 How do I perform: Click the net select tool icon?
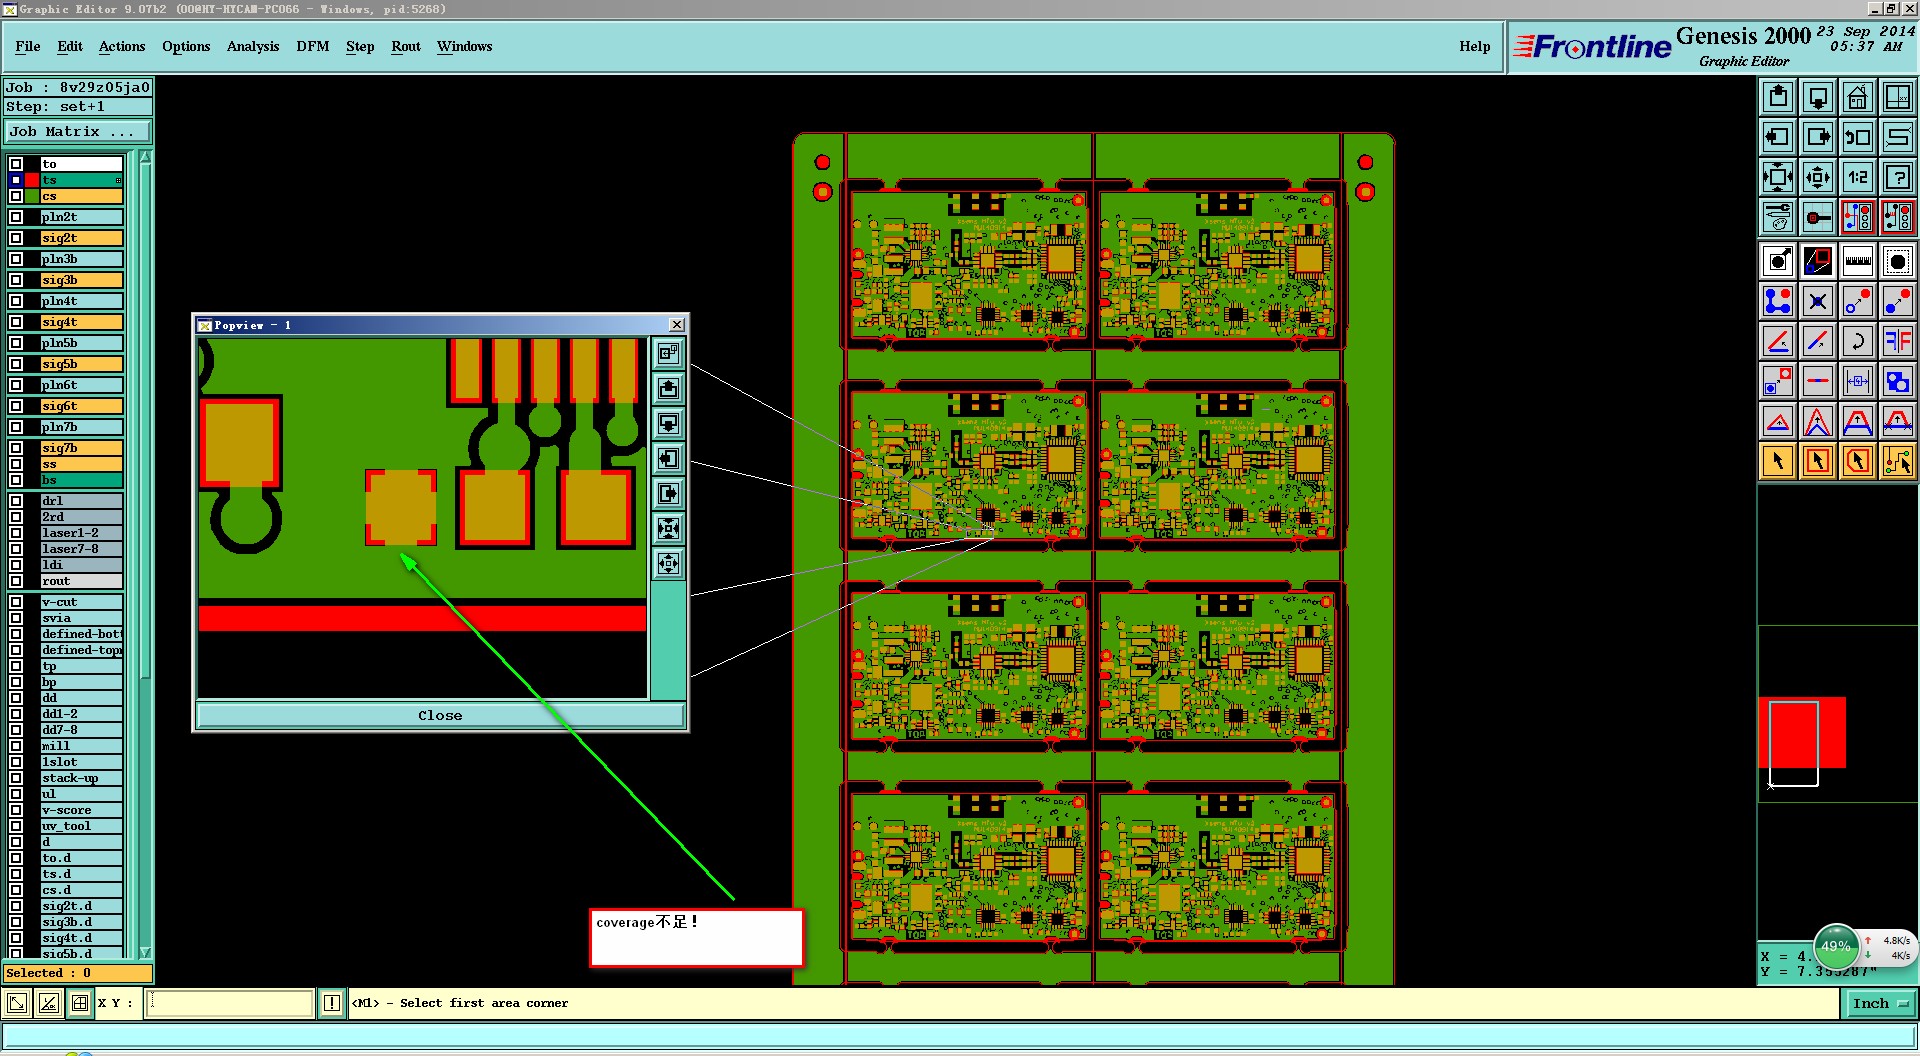(1898, 461)
